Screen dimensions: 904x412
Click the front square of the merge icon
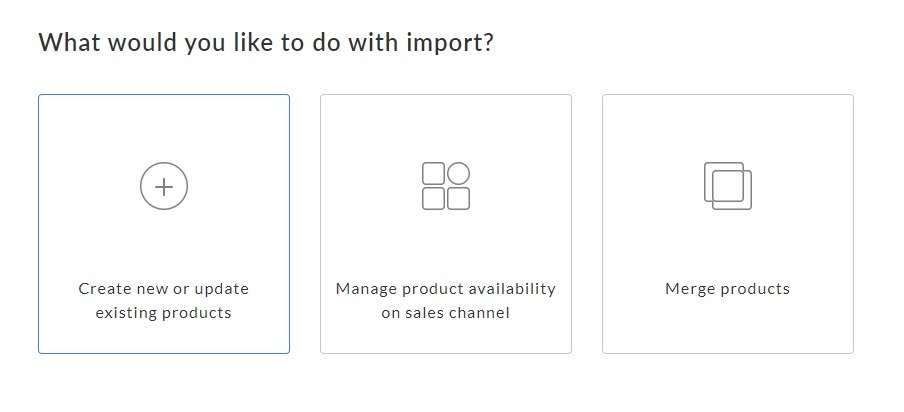[x=732, y=190]
